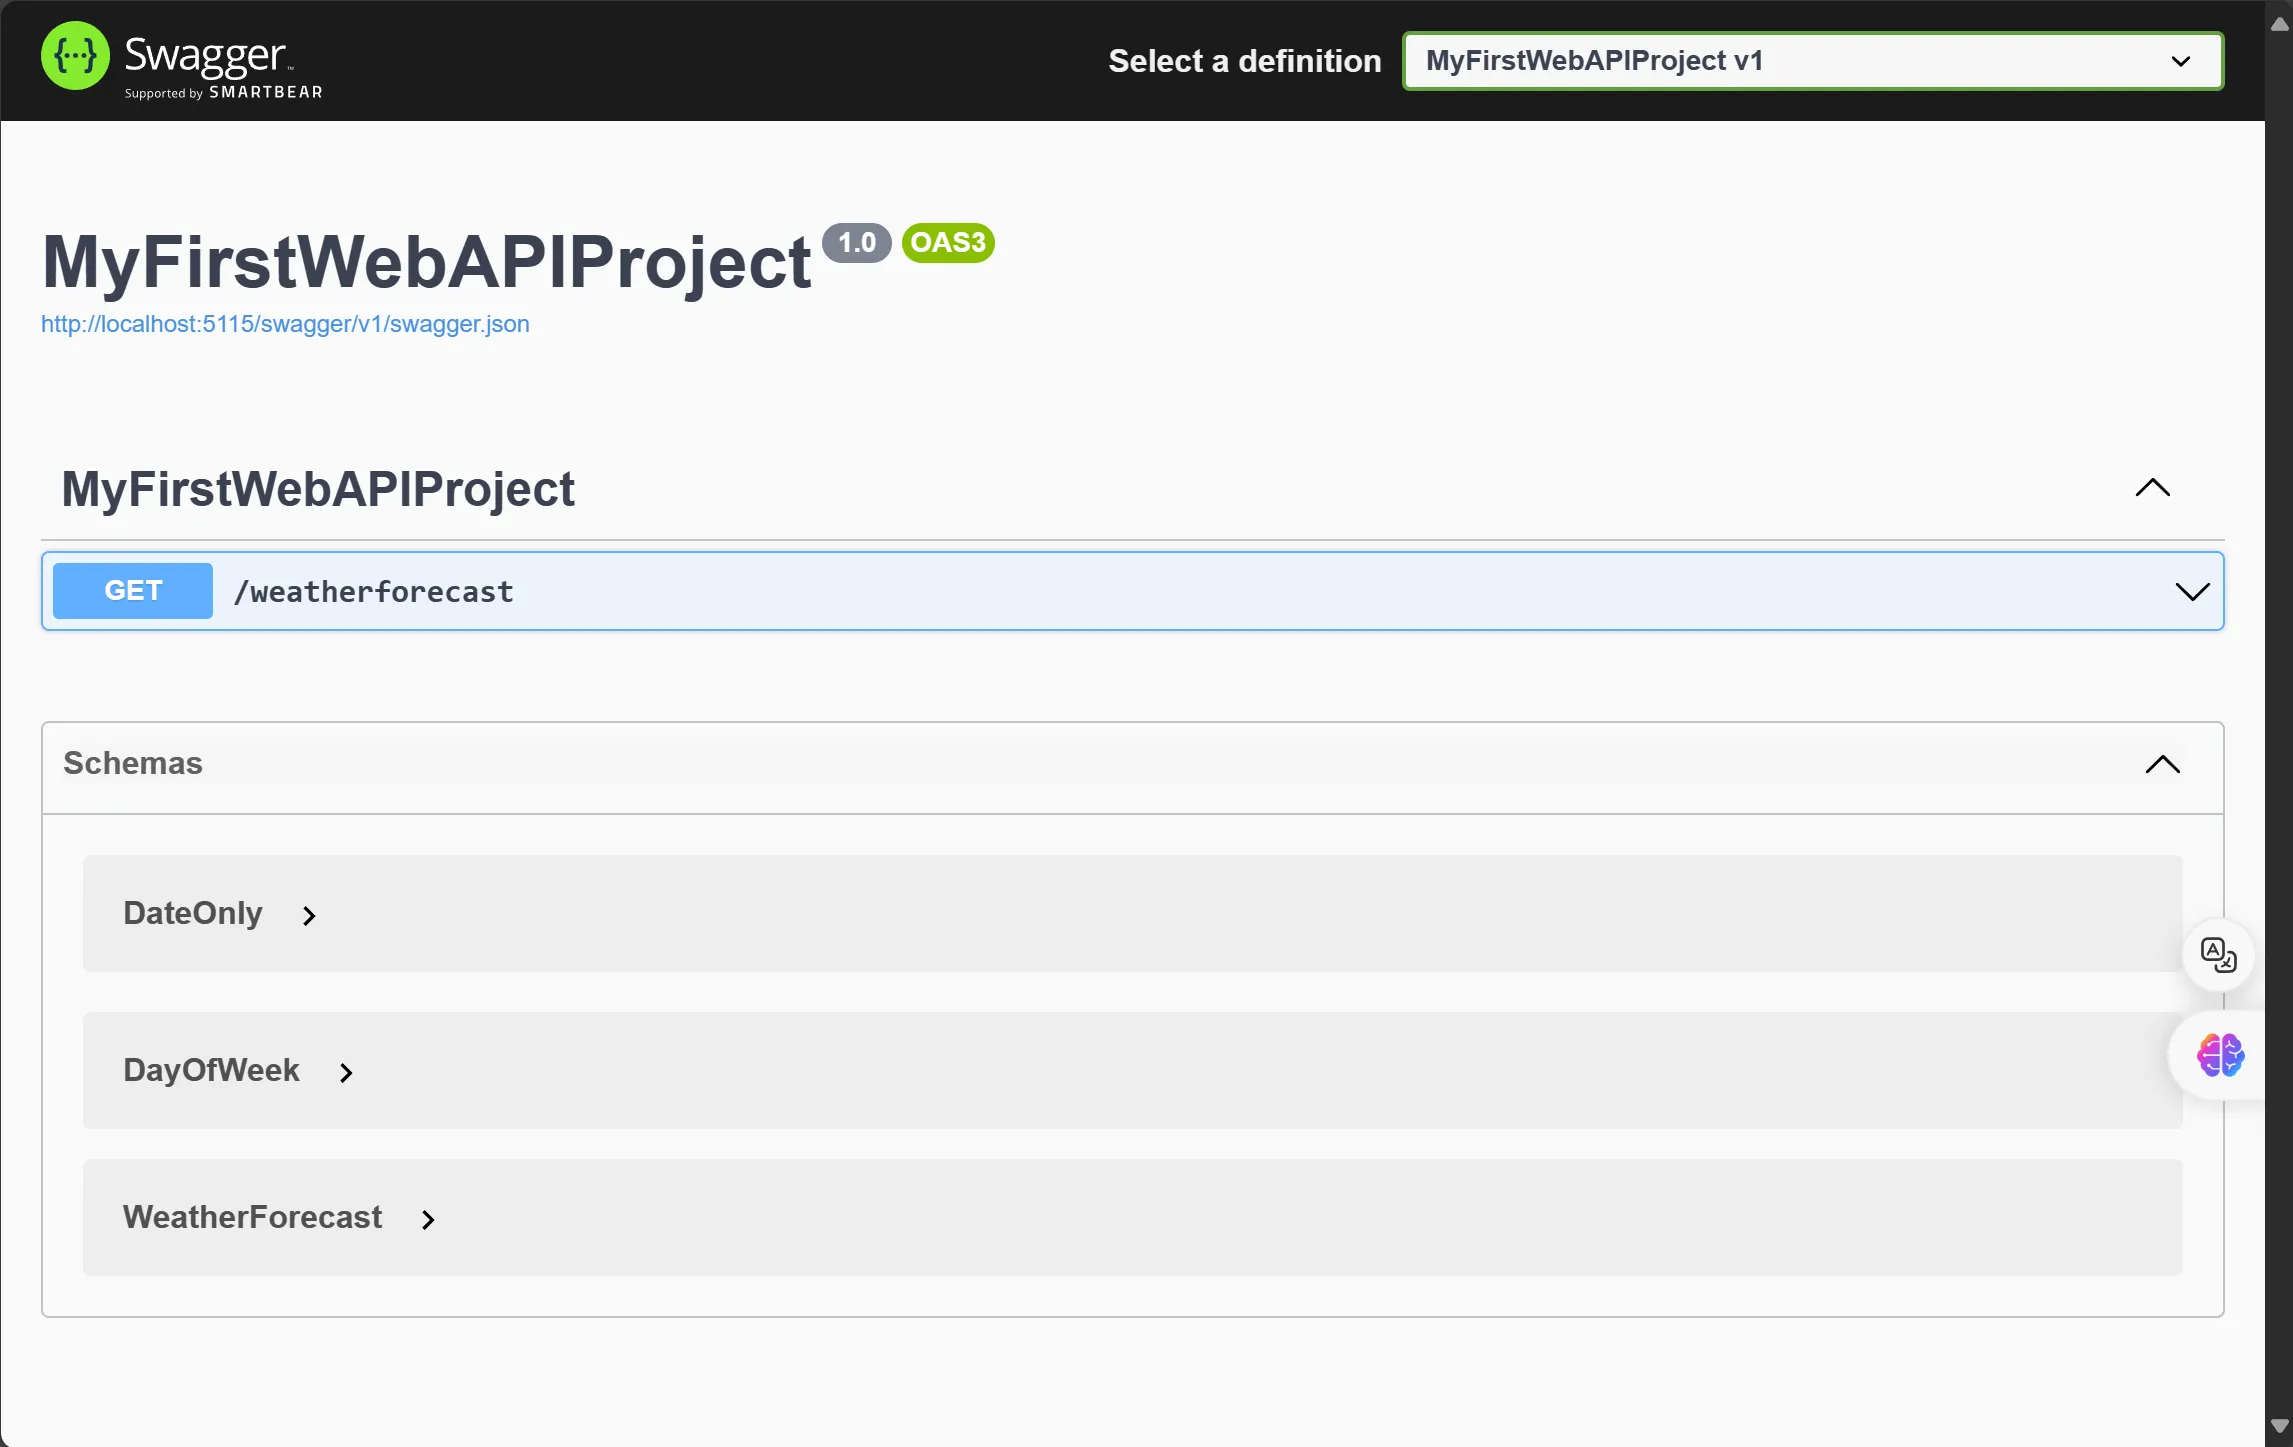The height and width of the screenshot is (1447, 2293).
Task: Collapse the Schemas section arrow
Action: coord(2163,765)
